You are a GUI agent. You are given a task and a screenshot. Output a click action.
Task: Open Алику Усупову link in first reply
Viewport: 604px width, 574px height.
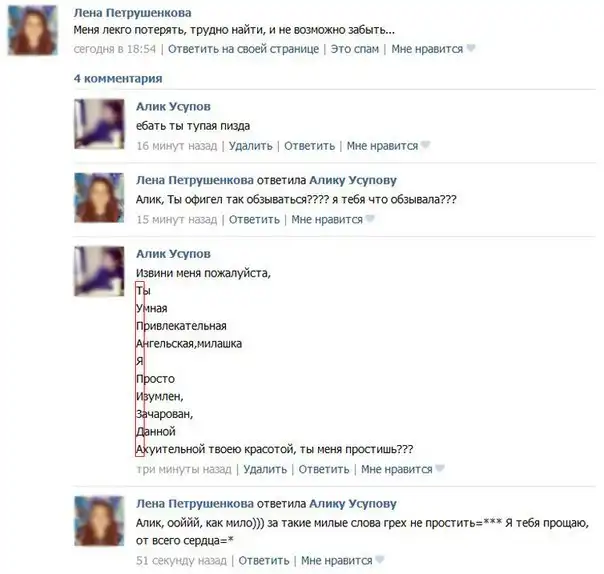[x=353, y=180]
